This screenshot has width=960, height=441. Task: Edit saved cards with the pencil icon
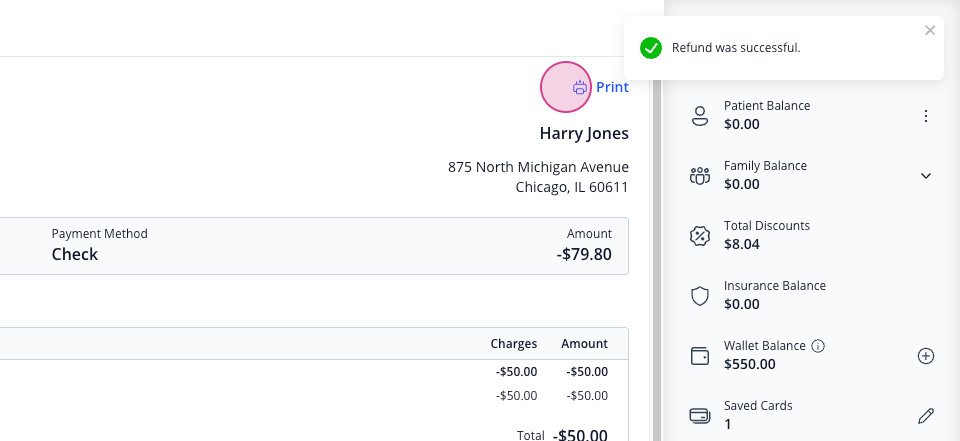pos(926,416)
